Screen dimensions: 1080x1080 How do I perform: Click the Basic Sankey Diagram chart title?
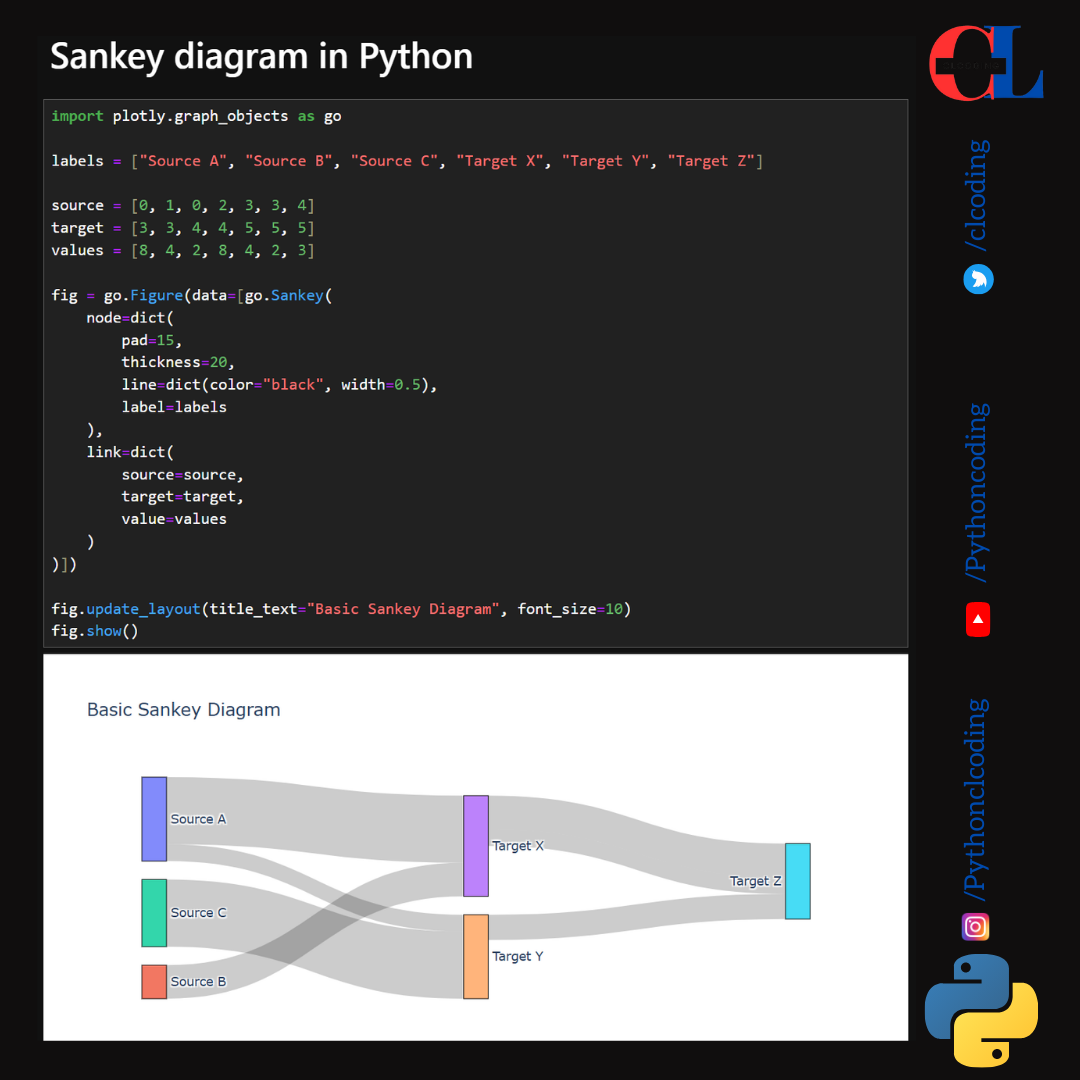tap(184, 710)
